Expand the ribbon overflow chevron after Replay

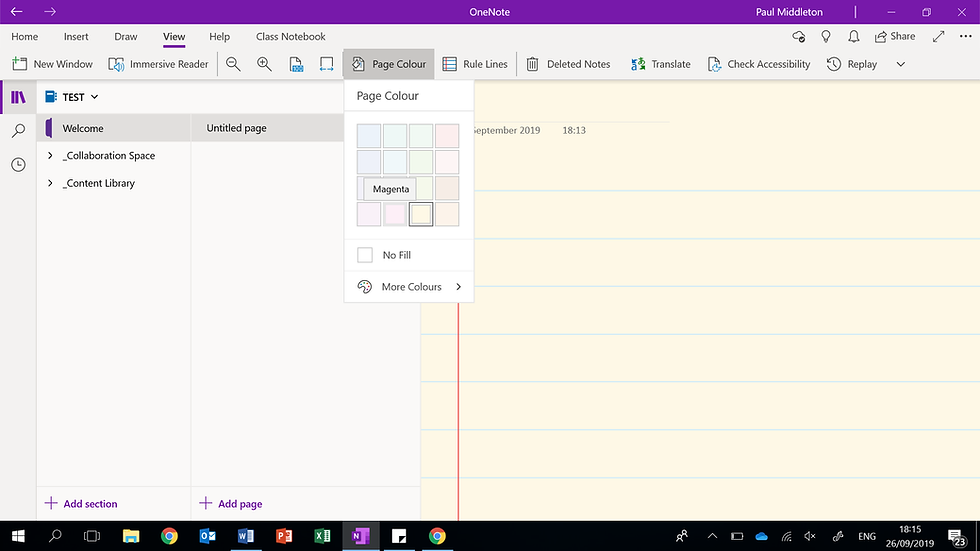901,64
